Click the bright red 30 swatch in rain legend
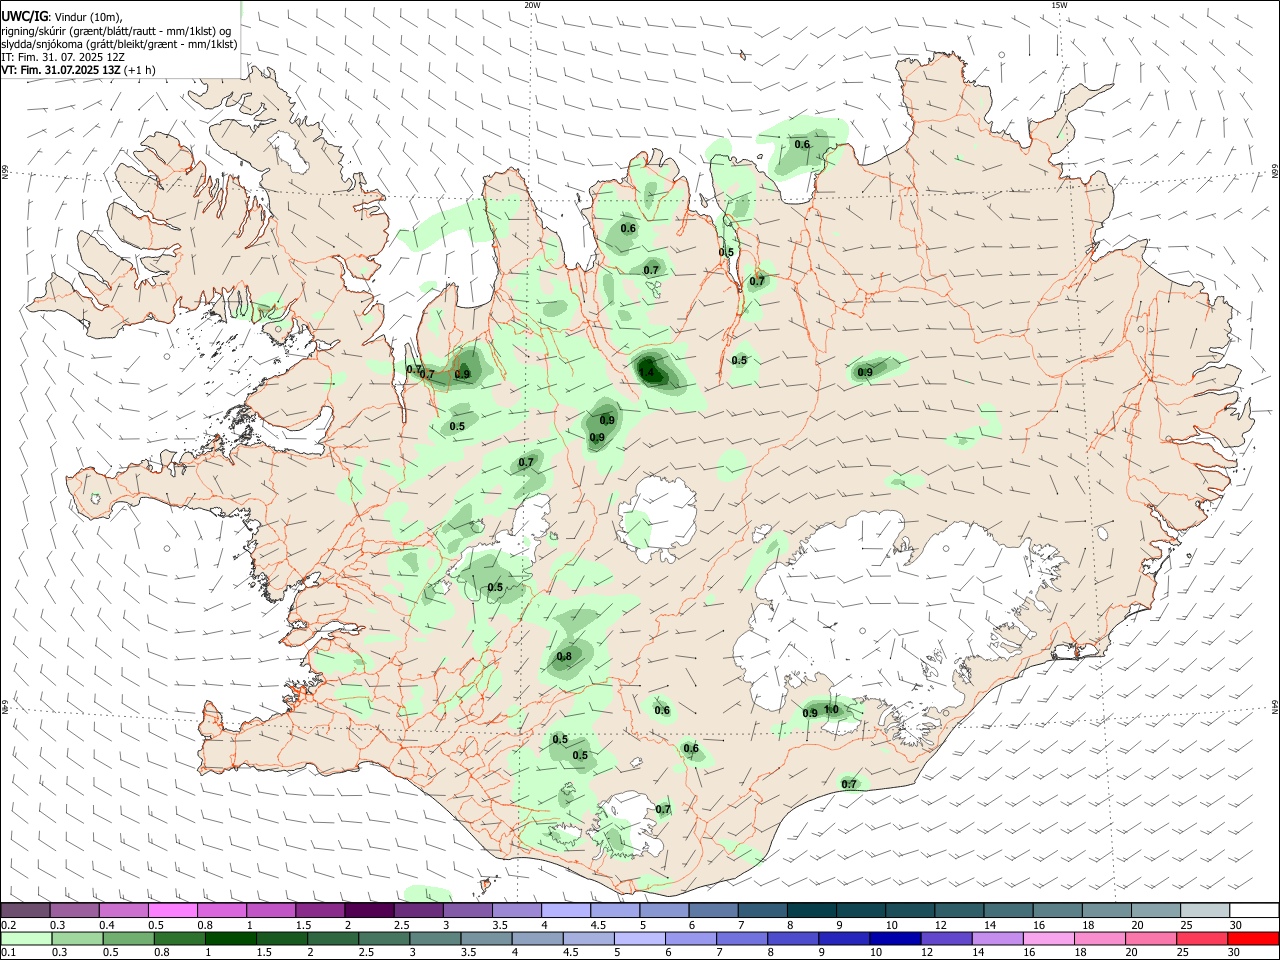The height and width of the screenshot is (960, 1280). [x=1254, y=939]
